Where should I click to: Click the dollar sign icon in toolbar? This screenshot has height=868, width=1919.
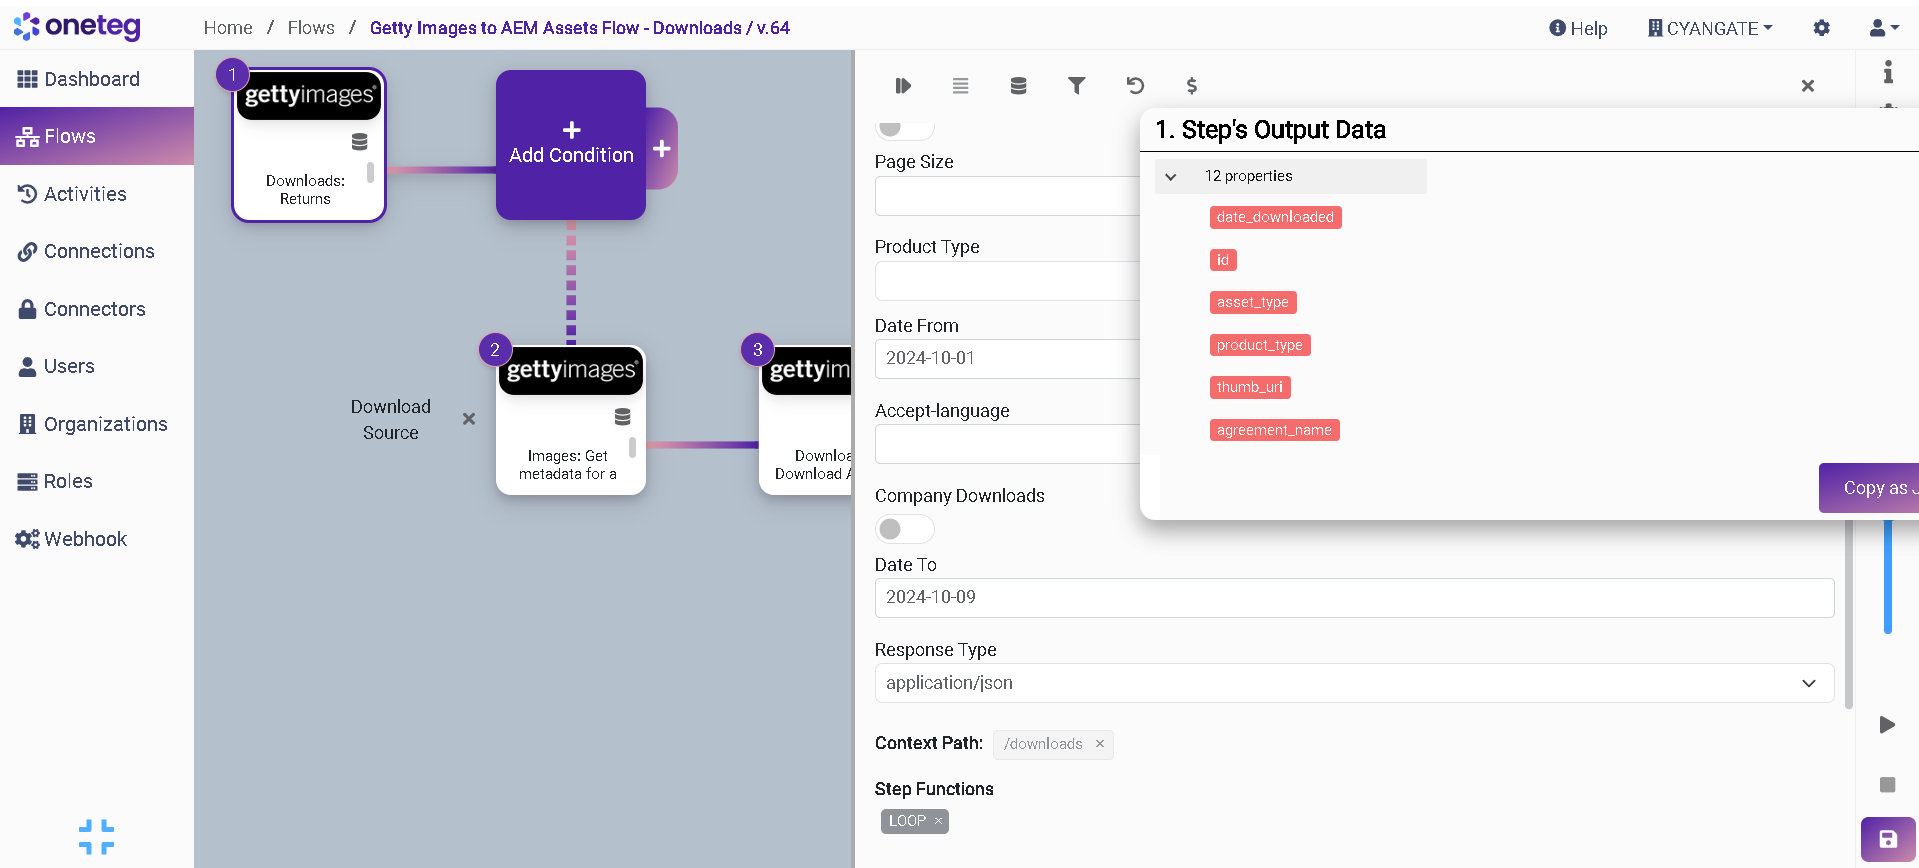tap(1191, 86)
